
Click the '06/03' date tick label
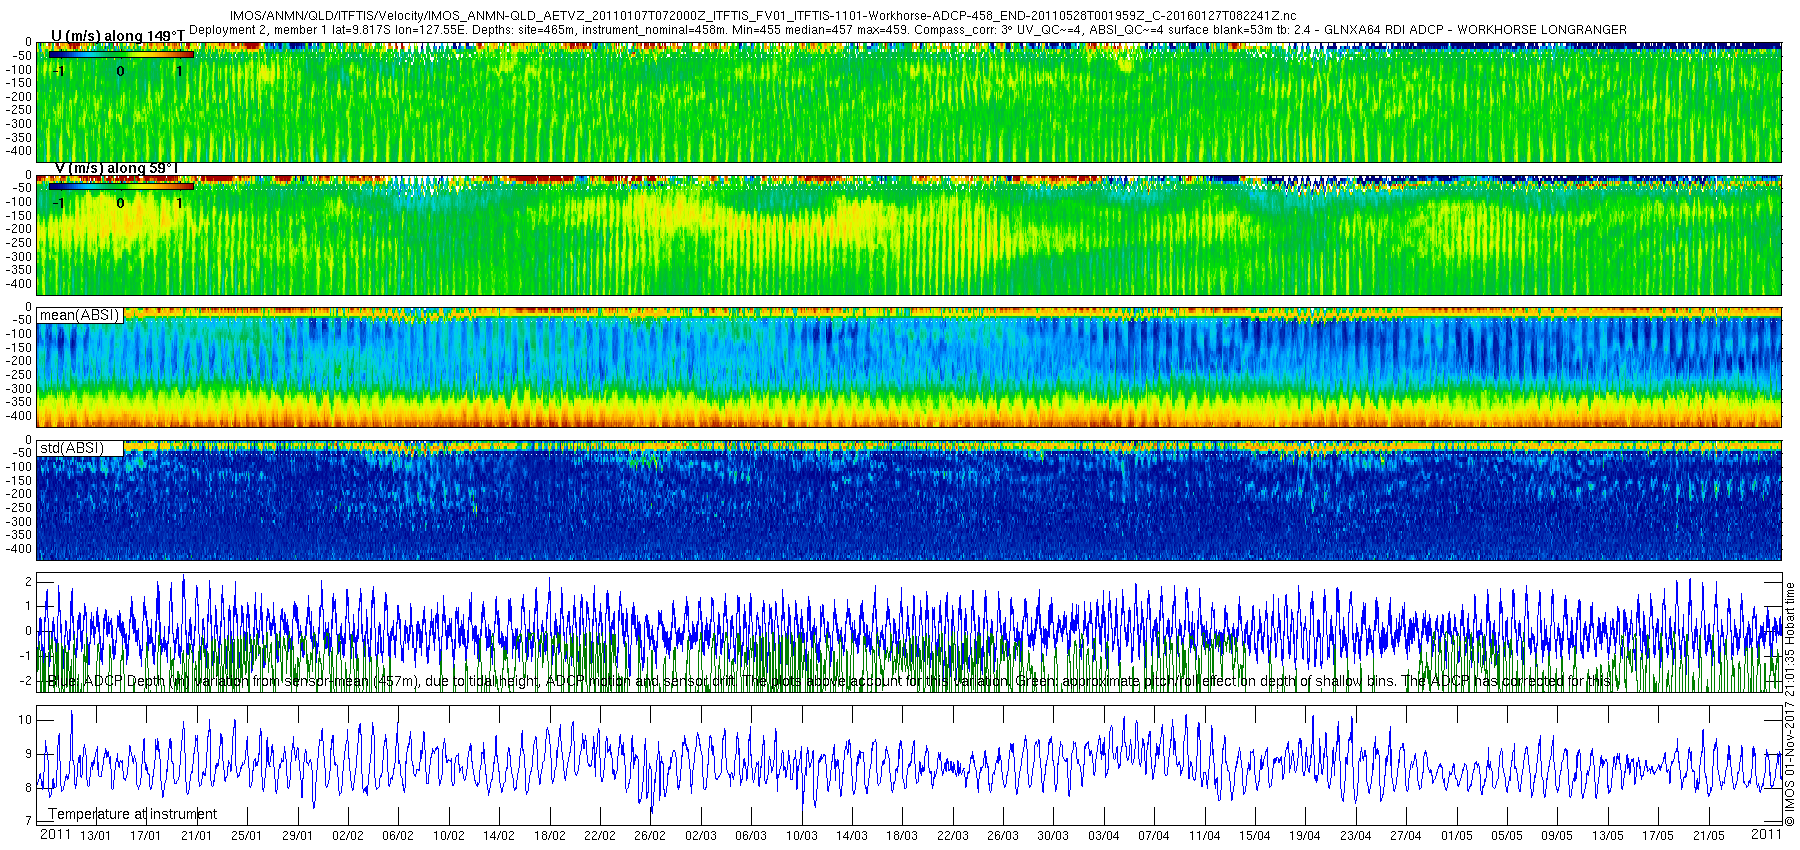coord(751,836)
